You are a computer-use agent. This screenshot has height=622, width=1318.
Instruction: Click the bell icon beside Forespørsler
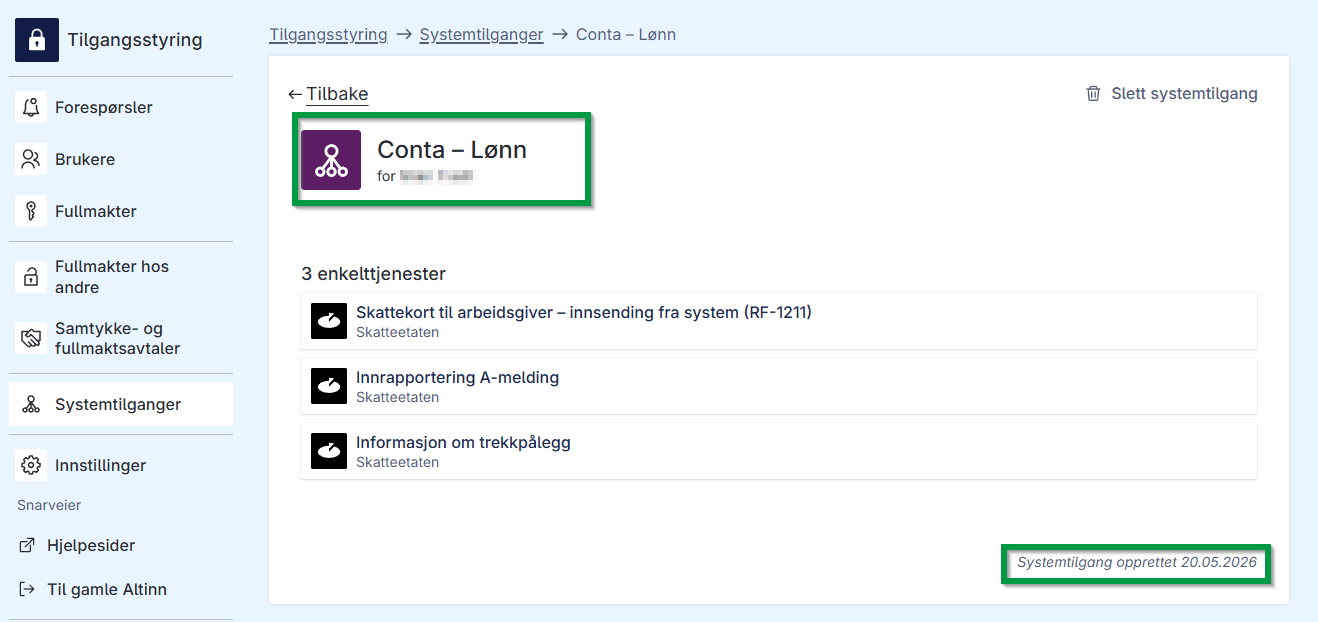31,107
